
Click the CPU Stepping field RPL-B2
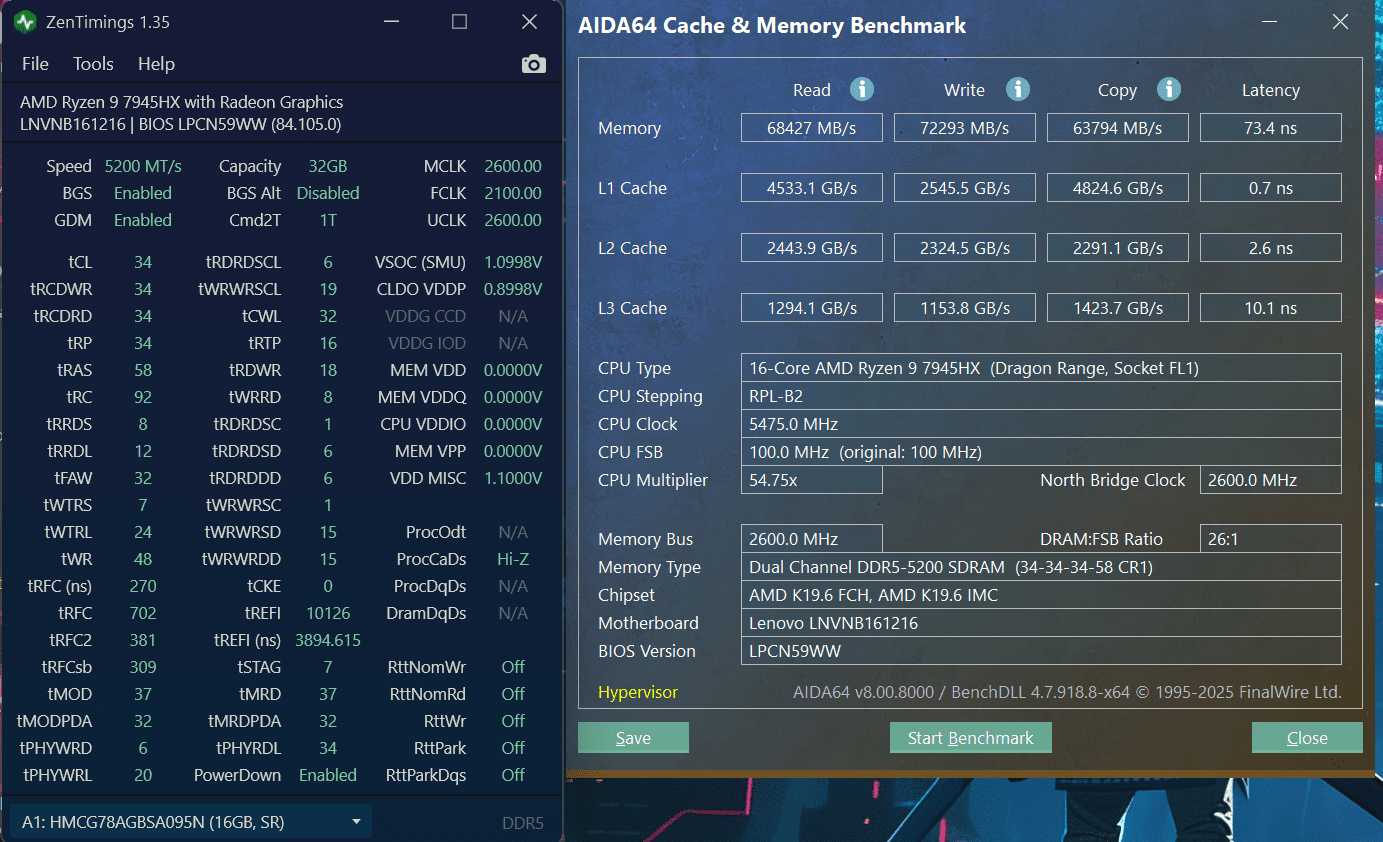coord(1041,396)
